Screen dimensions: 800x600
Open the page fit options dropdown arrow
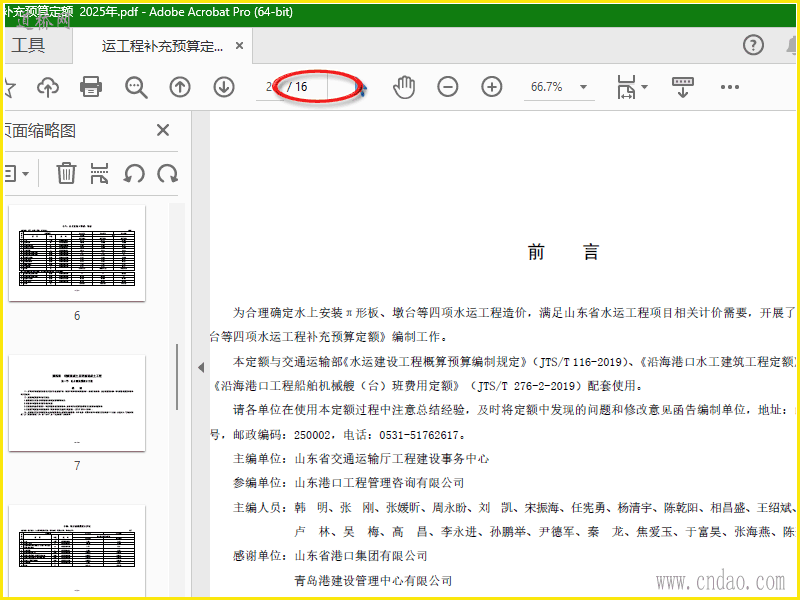pyautogui.click(x=644, y=87)
